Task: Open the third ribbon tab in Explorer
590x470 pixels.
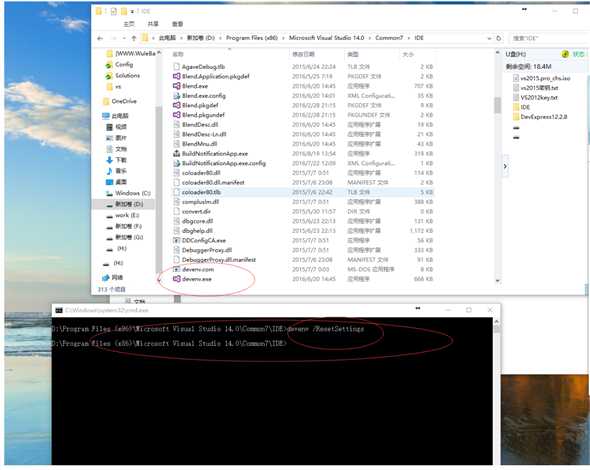Action: [178, 24]
